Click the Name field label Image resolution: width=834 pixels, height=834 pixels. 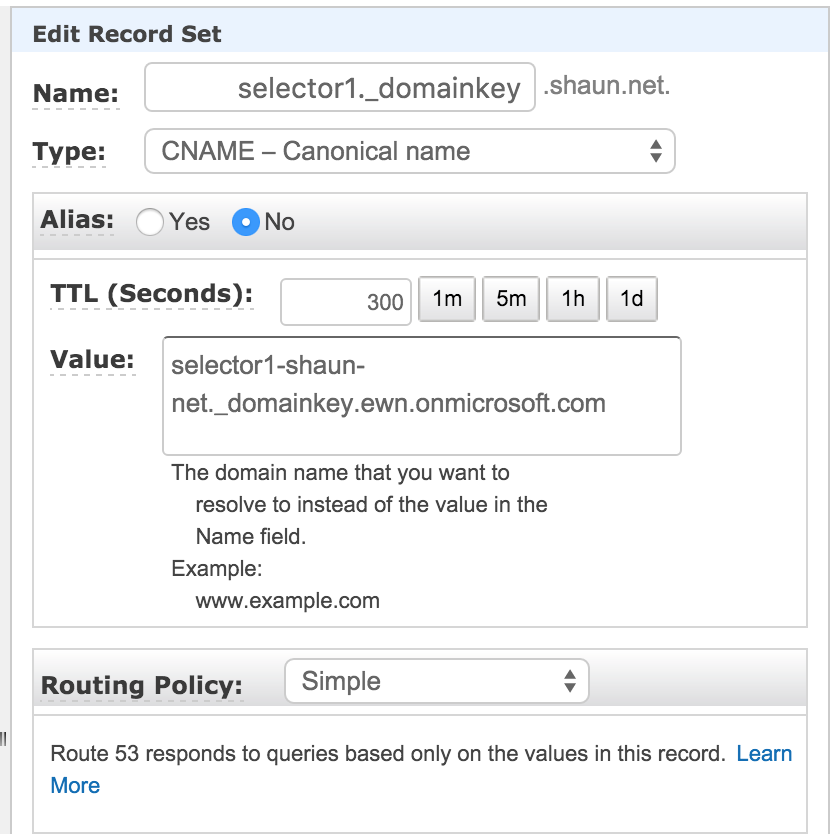76,94
